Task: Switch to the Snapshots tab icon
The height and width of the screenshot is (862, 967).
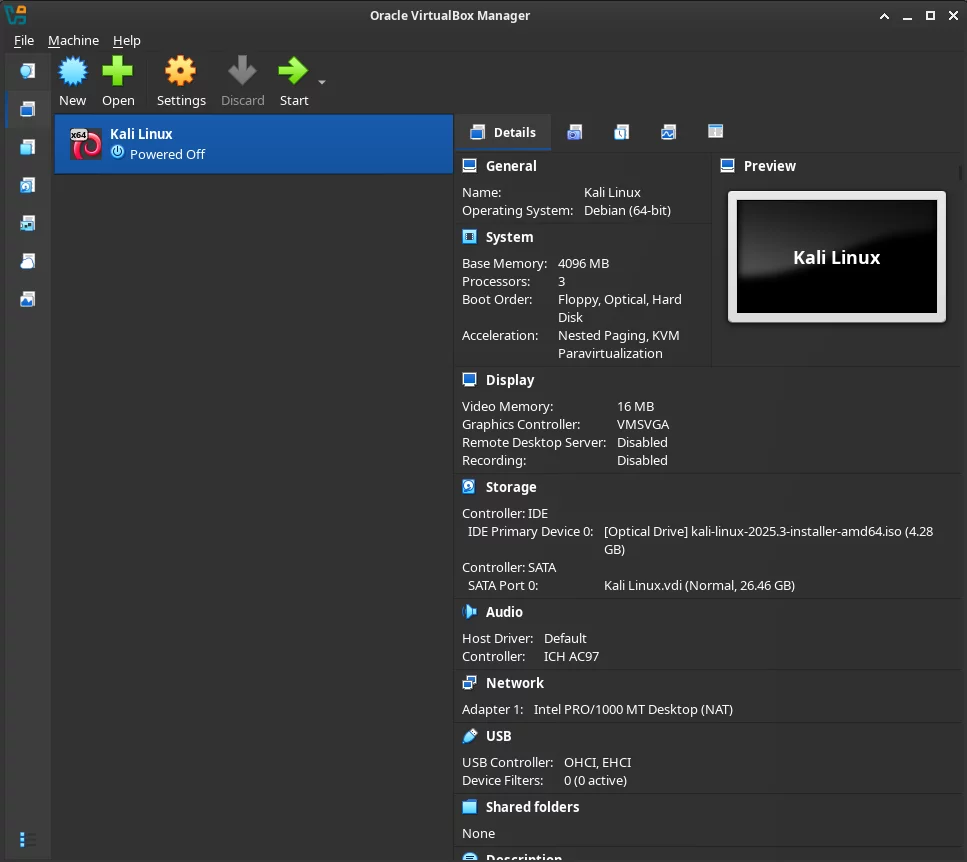Action: coord(574,132)
